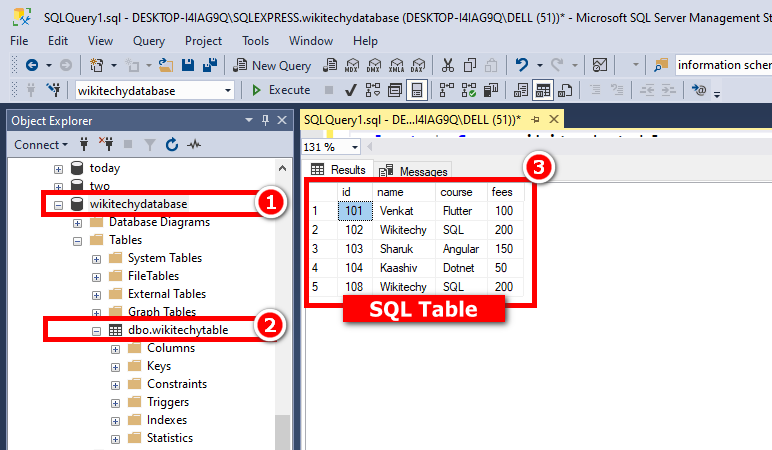Open a new DAX query
The width and height of the screenshot is (772, 450).
point(418,65)
